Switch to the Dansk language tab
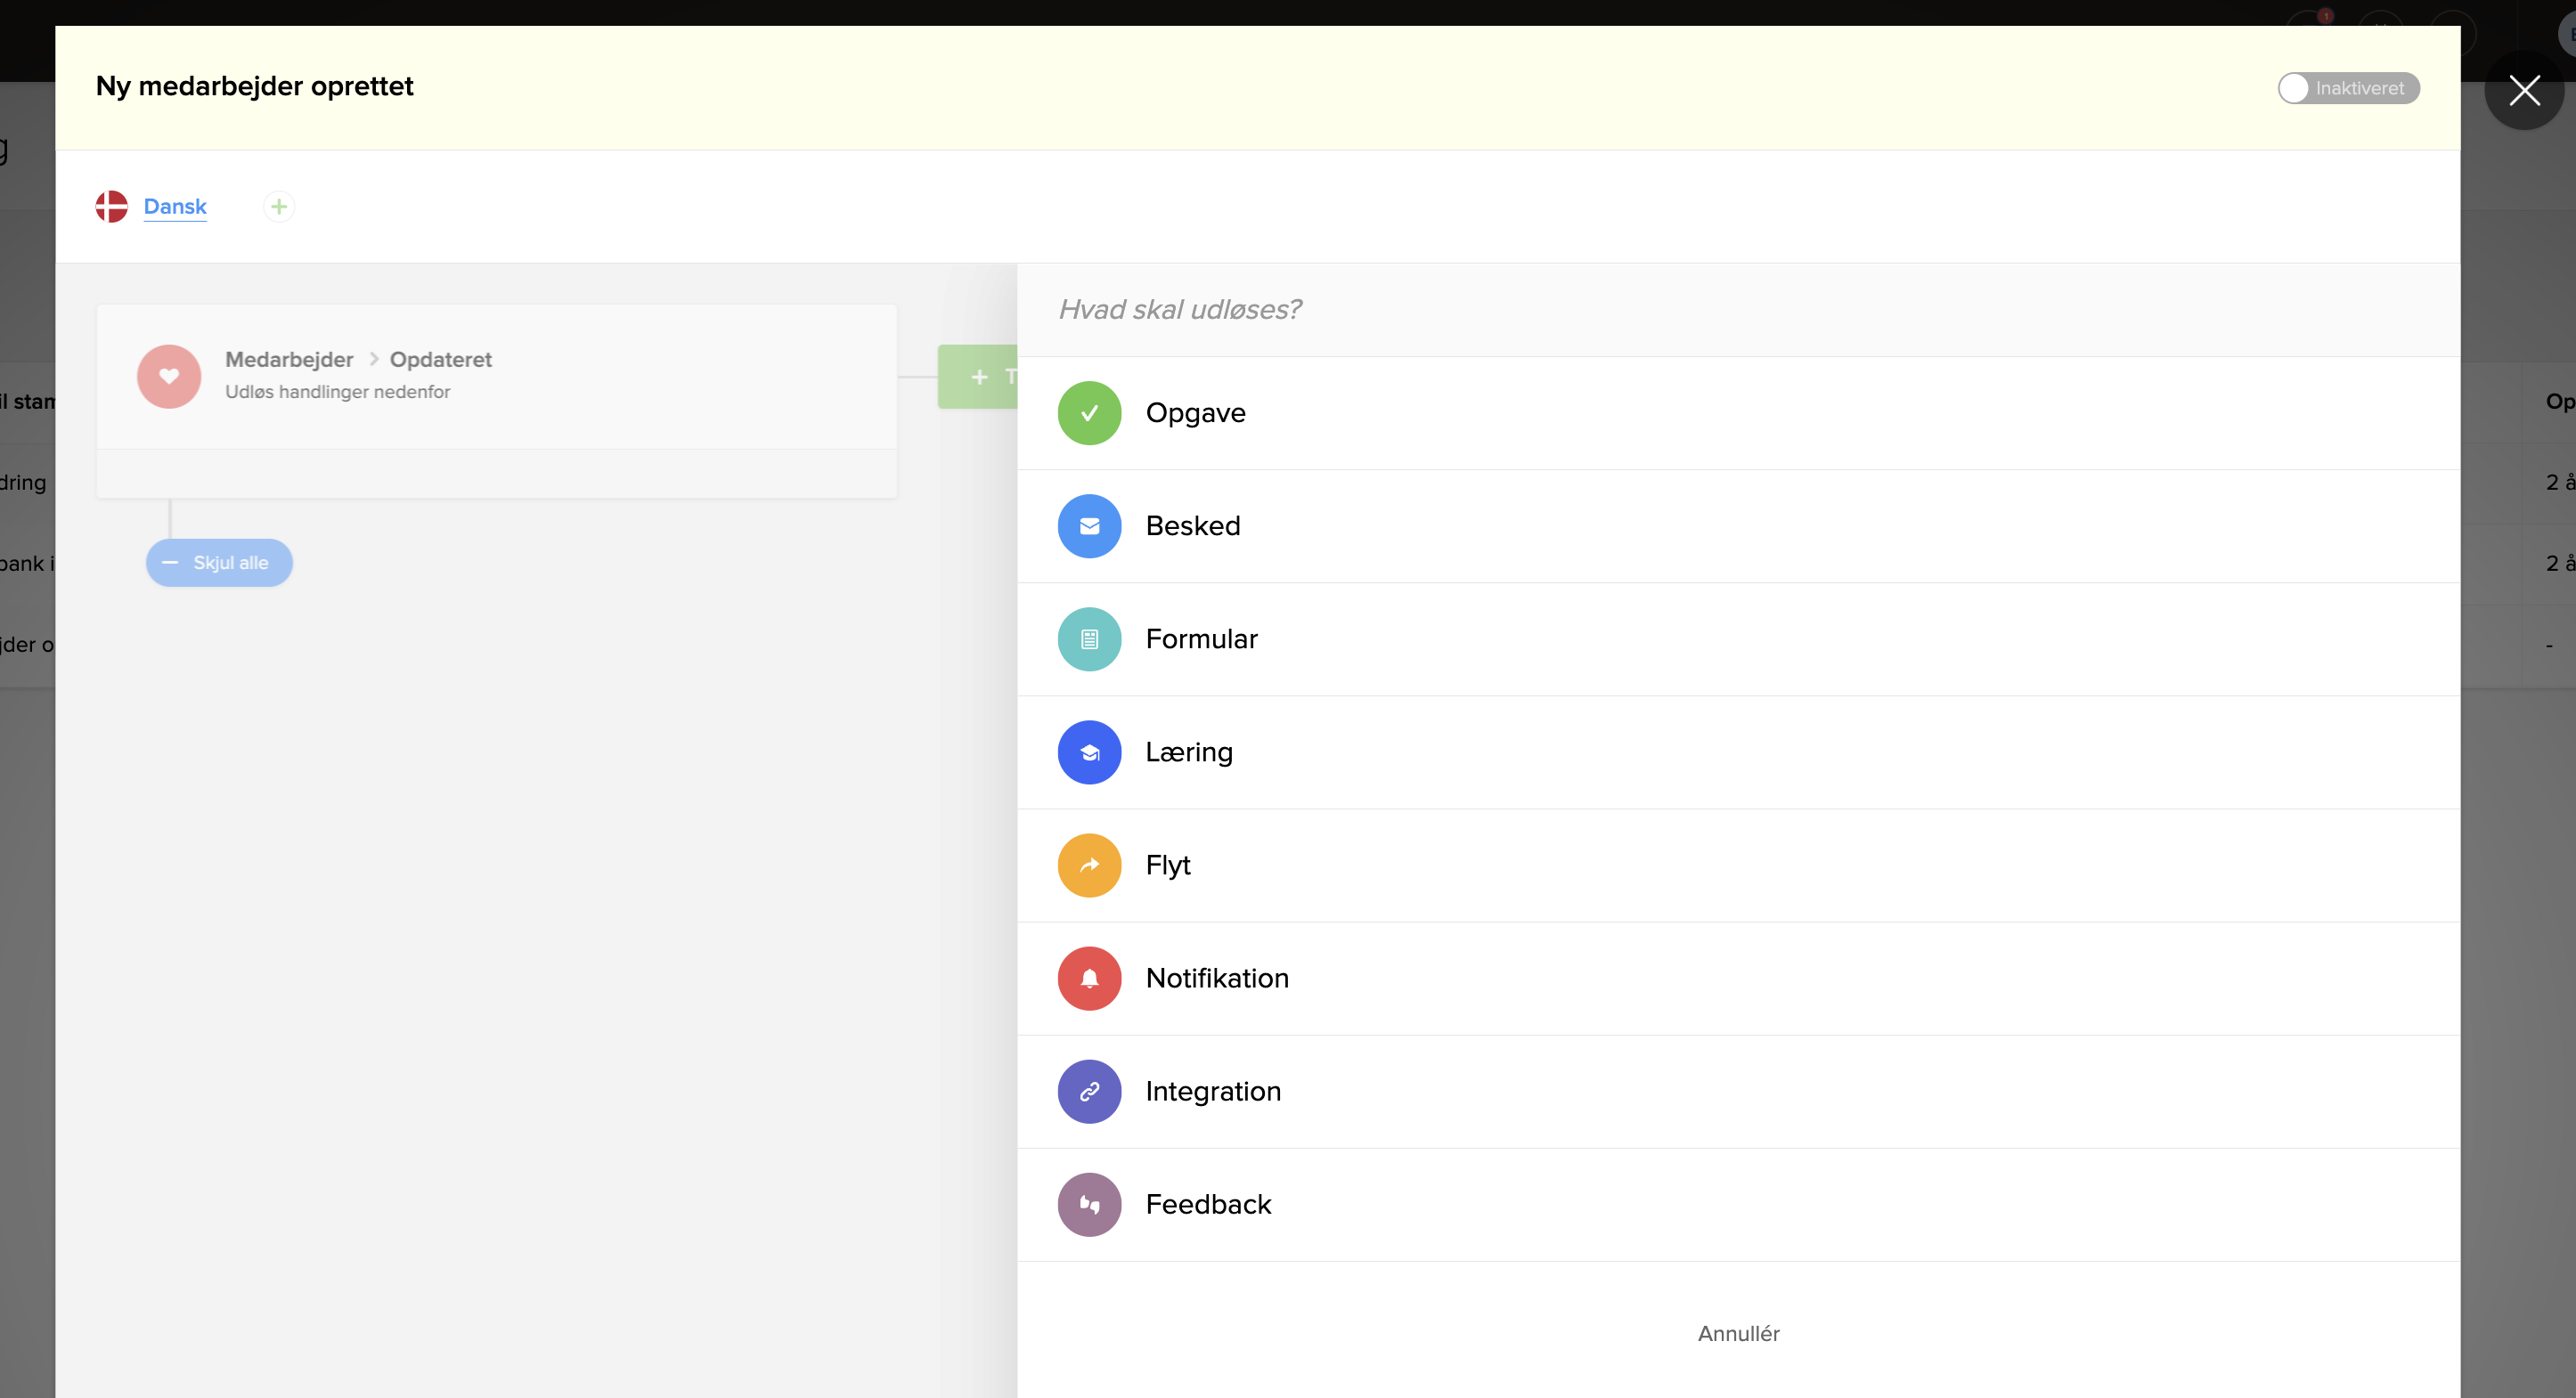 pyautogui.click(x=175, y=206)
